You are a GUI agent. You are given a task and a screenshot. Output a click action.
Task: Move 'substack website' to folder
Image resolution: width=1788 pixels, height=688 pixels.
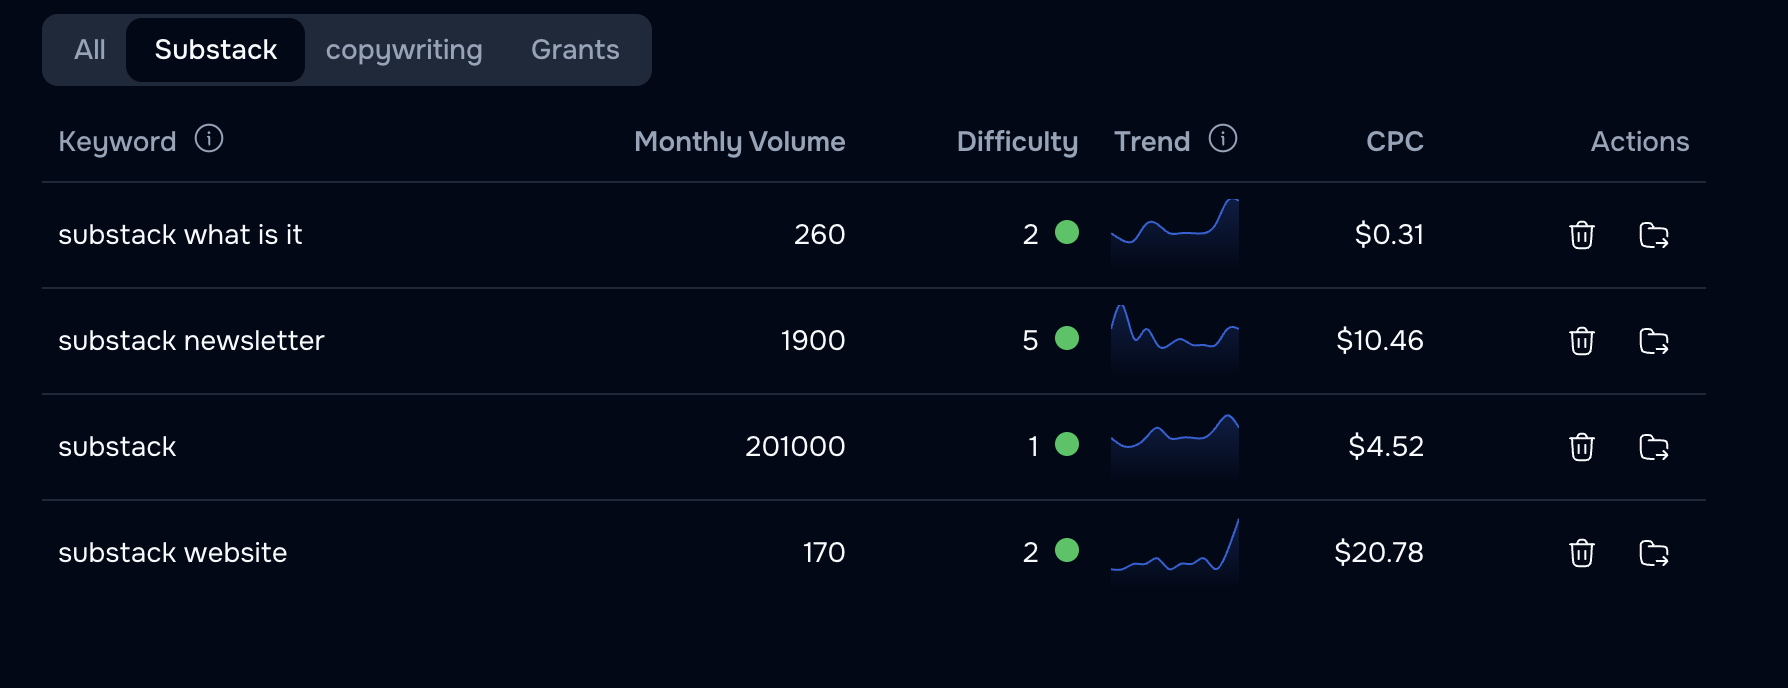click(1654, 553)
